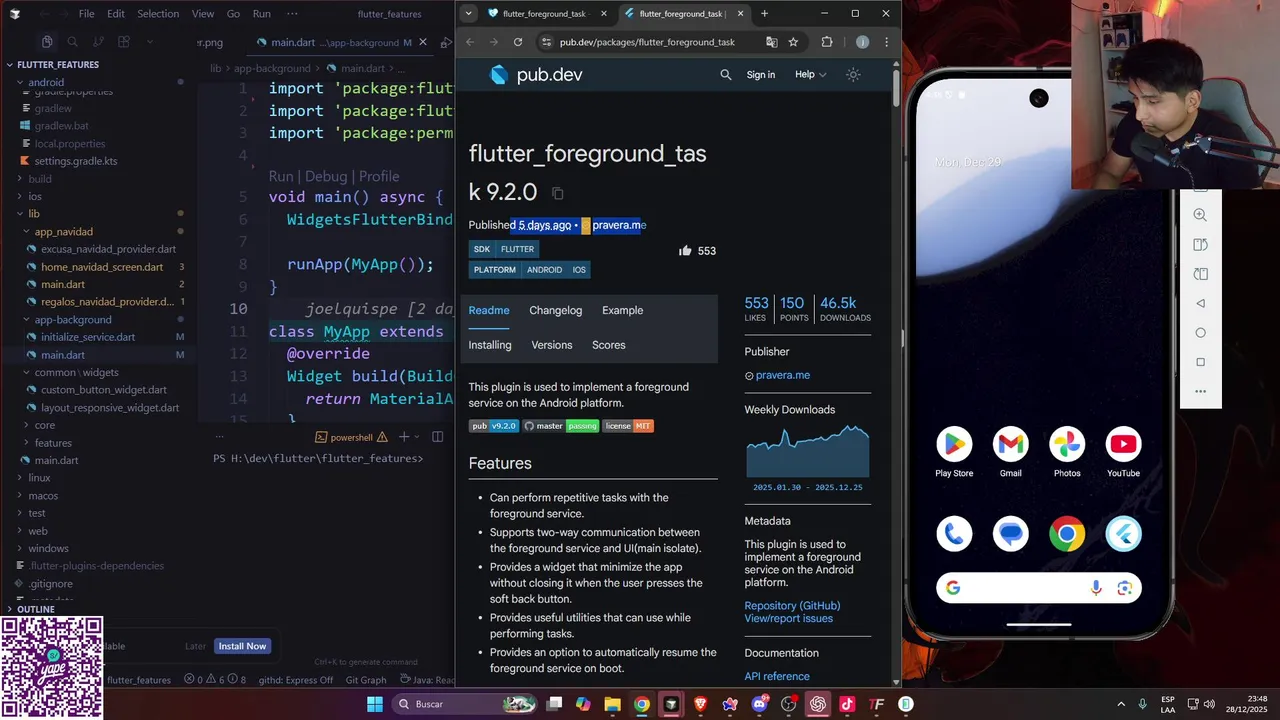This screenshot has height=720, width=1280.
Task: Open pravera.me publisher link in sidebar
Action: (x=783, y=375)
